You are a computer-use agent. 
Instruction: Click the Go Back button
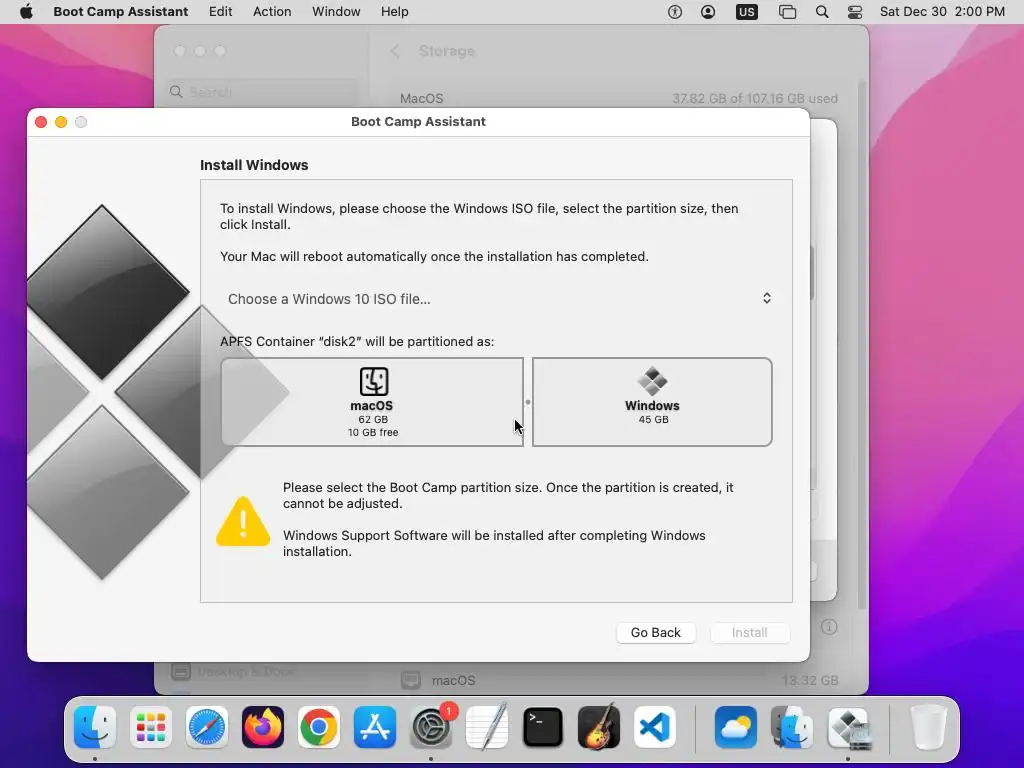(x=656, y=632)
